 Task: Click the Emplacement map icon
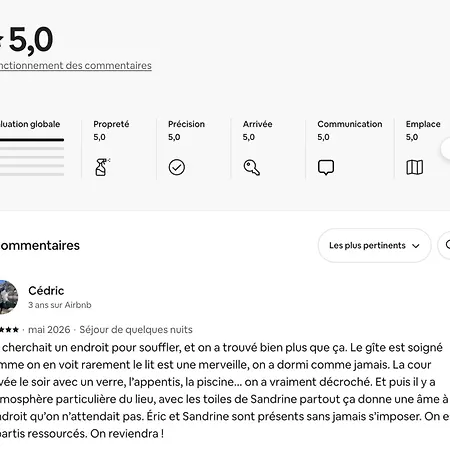point(415,167)
